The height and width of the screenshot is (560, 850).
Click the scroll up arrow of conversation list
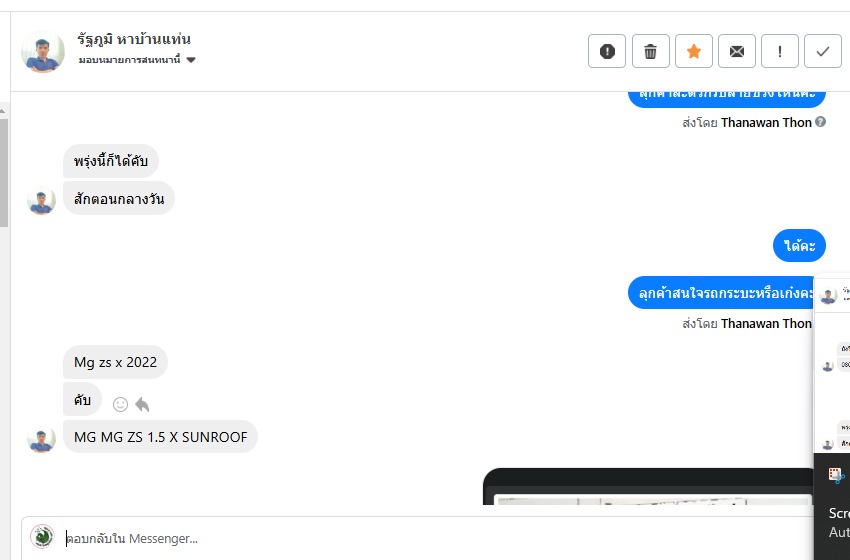tap(3, 111)
